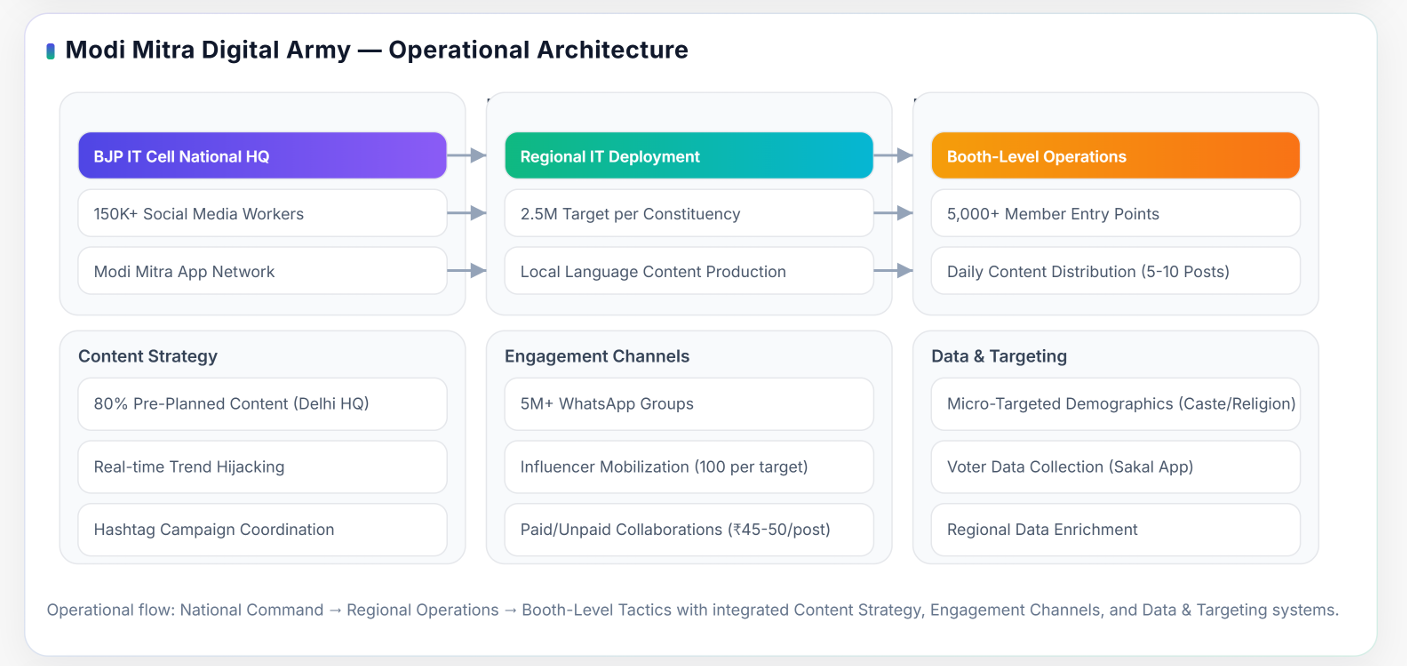The width and height of the screenshot is (1407, 666).
Task: Click the arrow between 2.5M Target and member entry rows
Action: 903,213
